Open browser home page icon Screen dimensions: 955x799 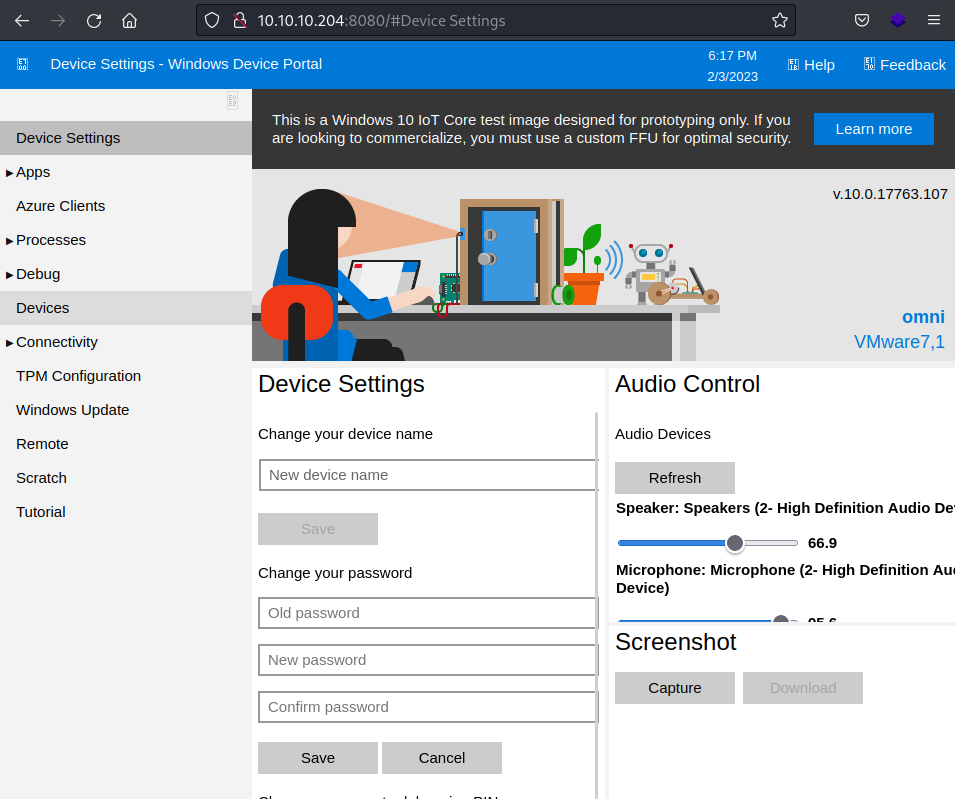tap(129, 21)
